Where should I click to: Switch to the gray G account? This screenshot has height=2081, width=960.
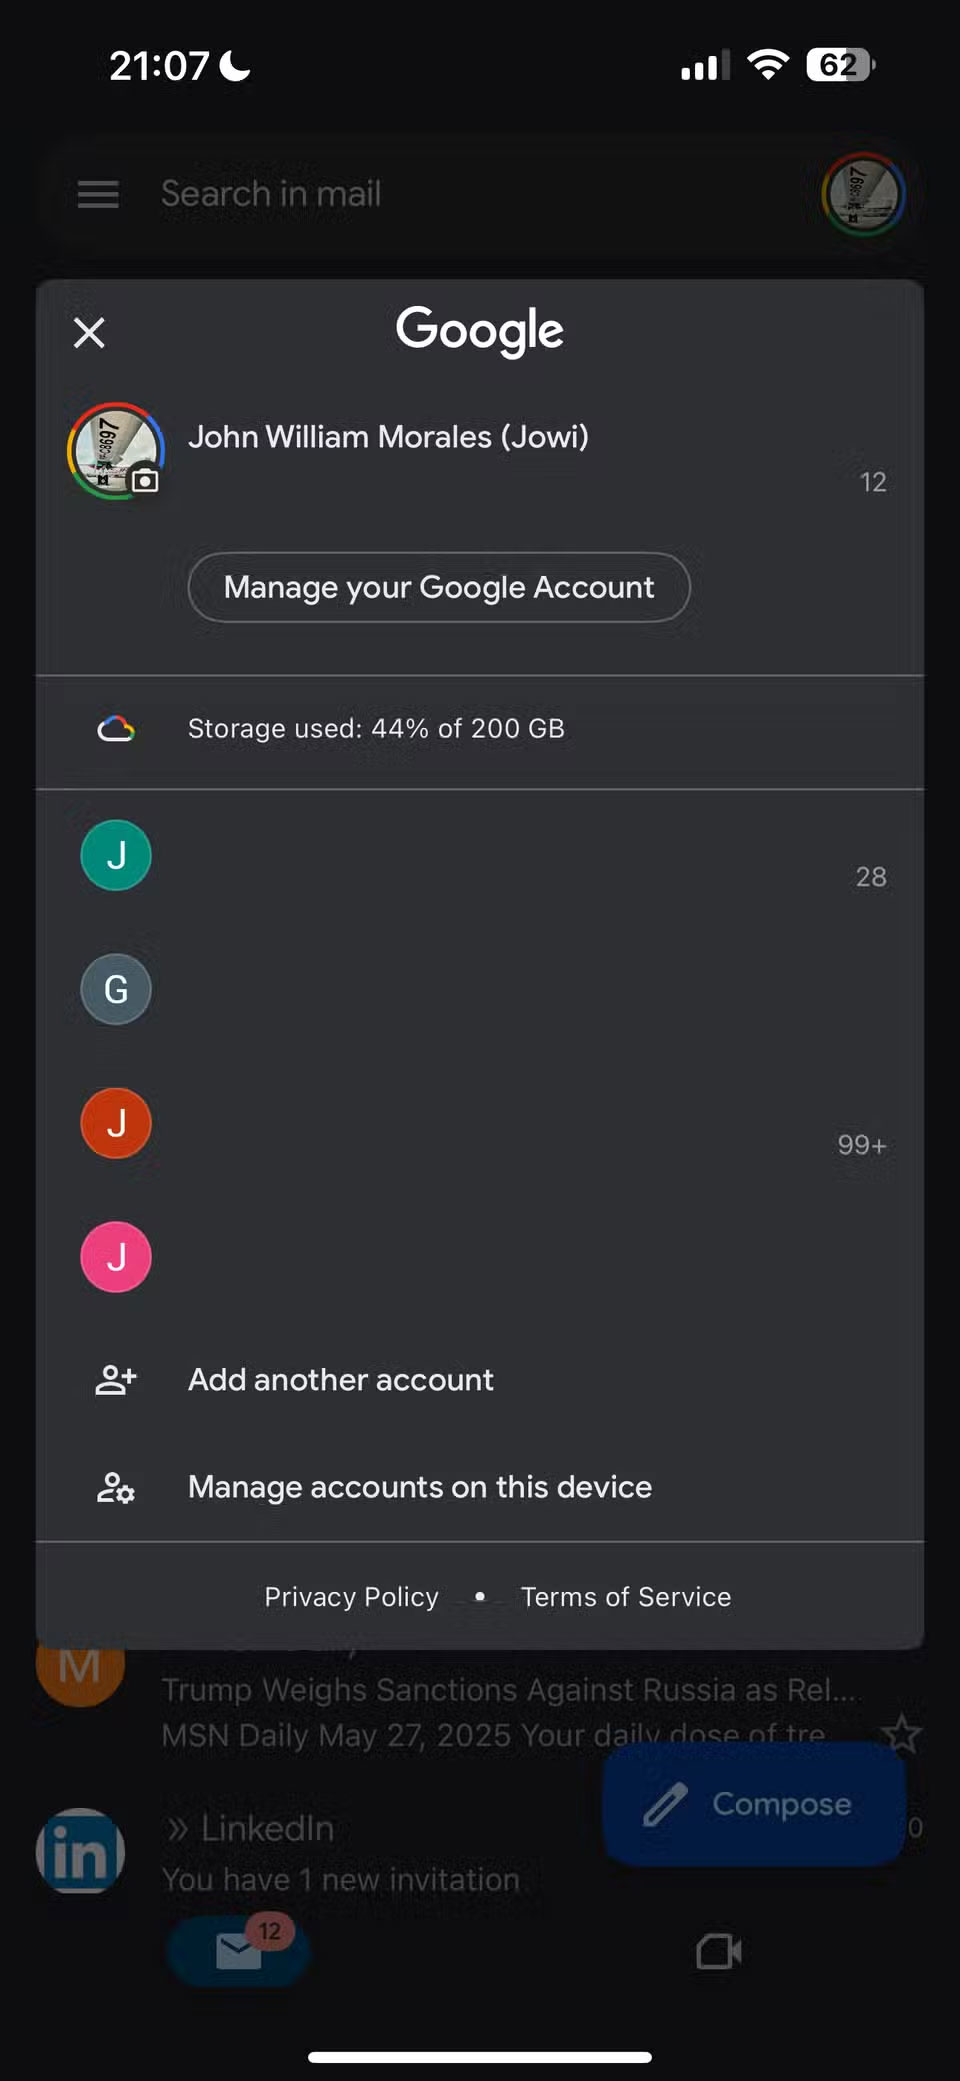point(116,989)
